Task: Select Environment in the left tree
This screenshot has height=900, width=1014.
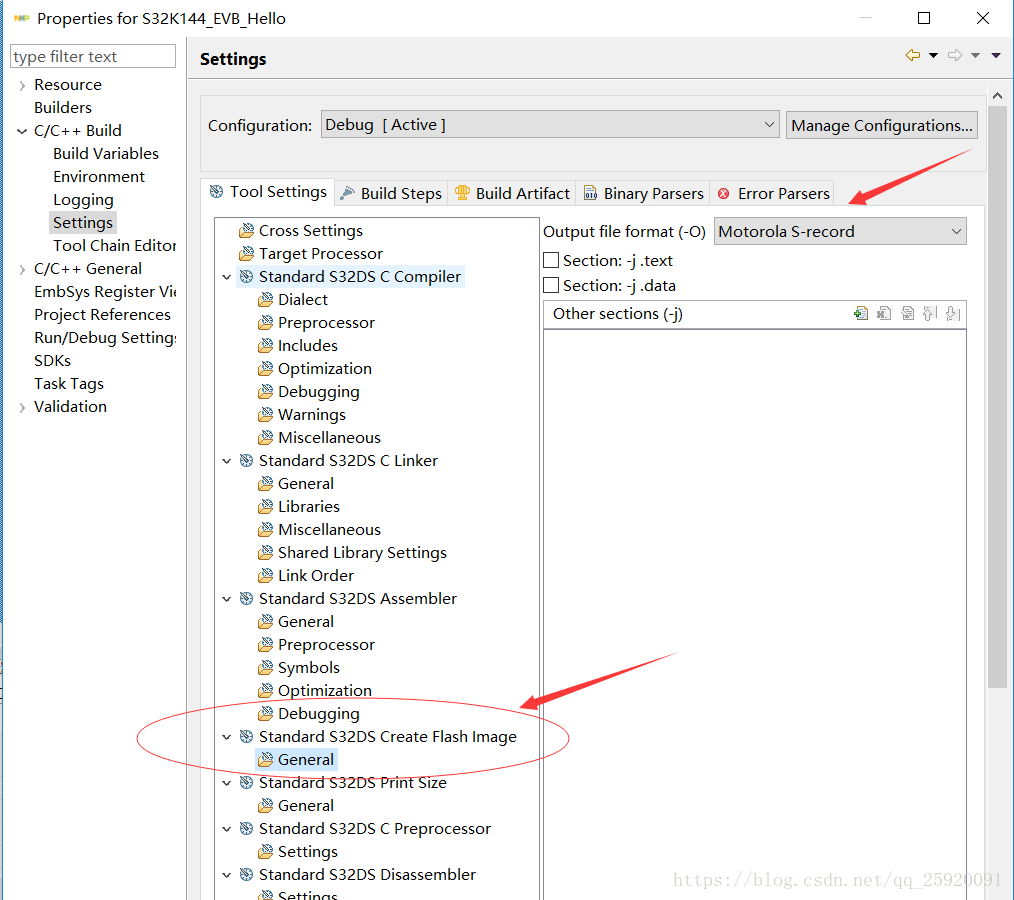Action: [x=99, y=177]
